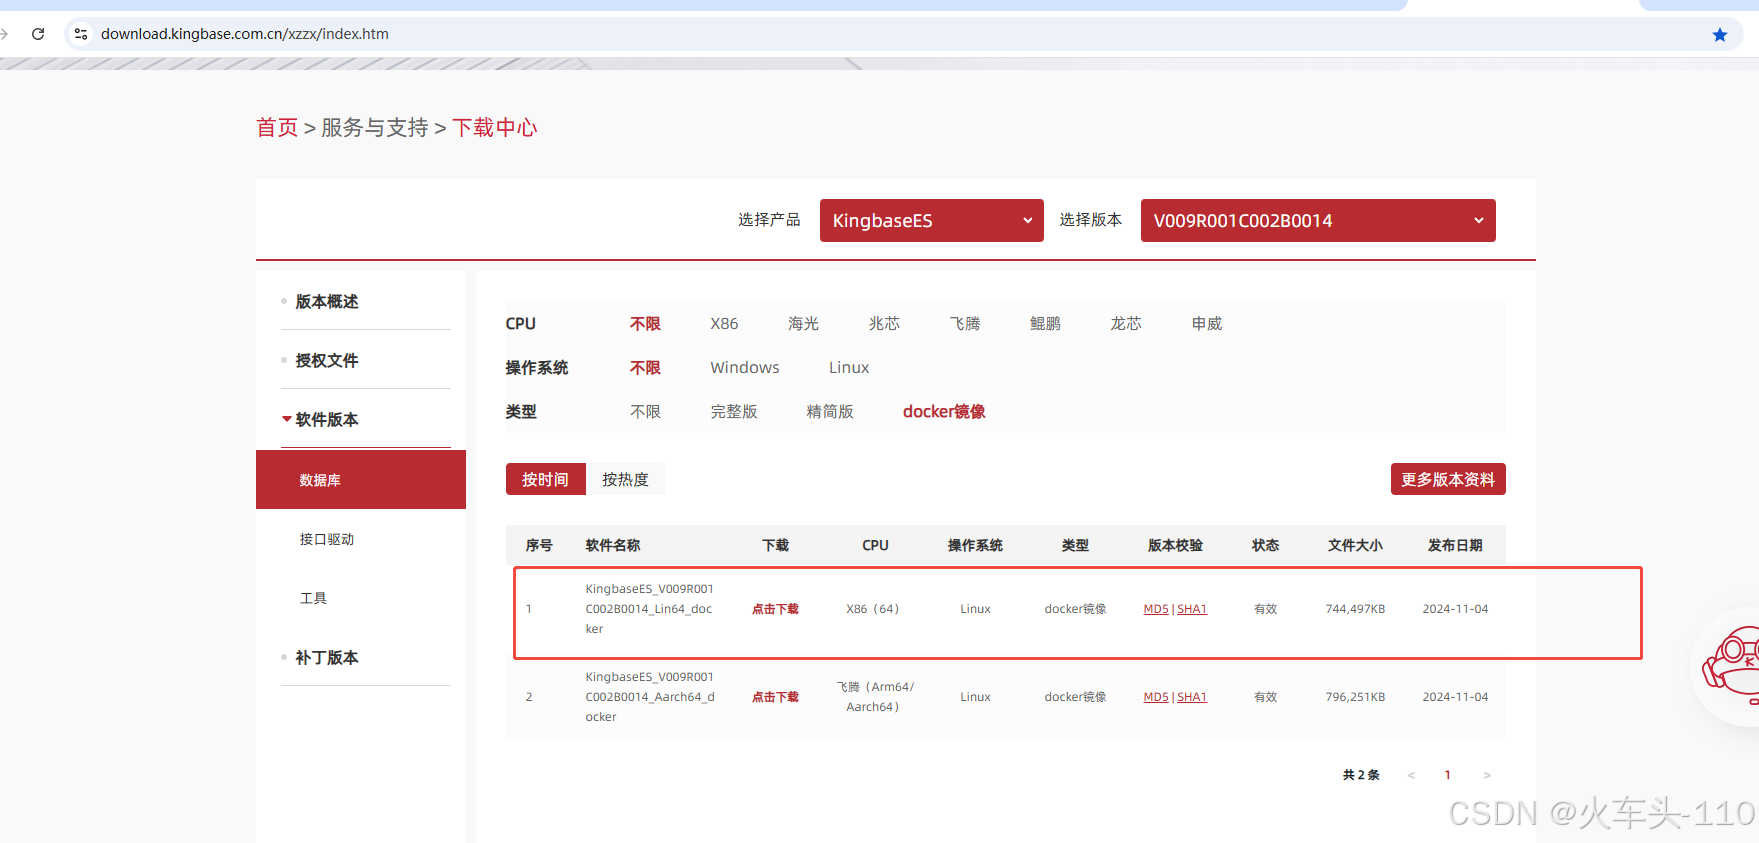
Task: Click 点击下载 for the Lin64_docker package
Action: (775, 609)
